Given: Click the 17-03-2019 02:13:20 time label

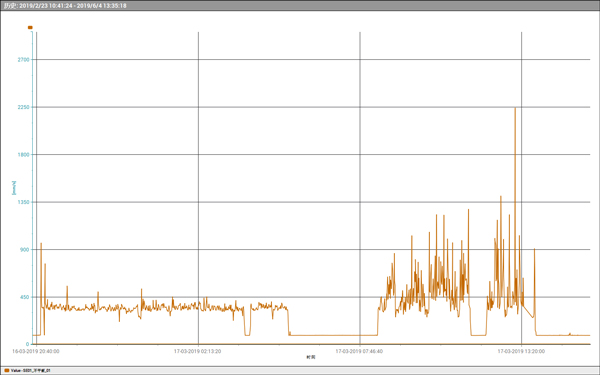Looking at the screenshot, I should (x=197, y=351).
